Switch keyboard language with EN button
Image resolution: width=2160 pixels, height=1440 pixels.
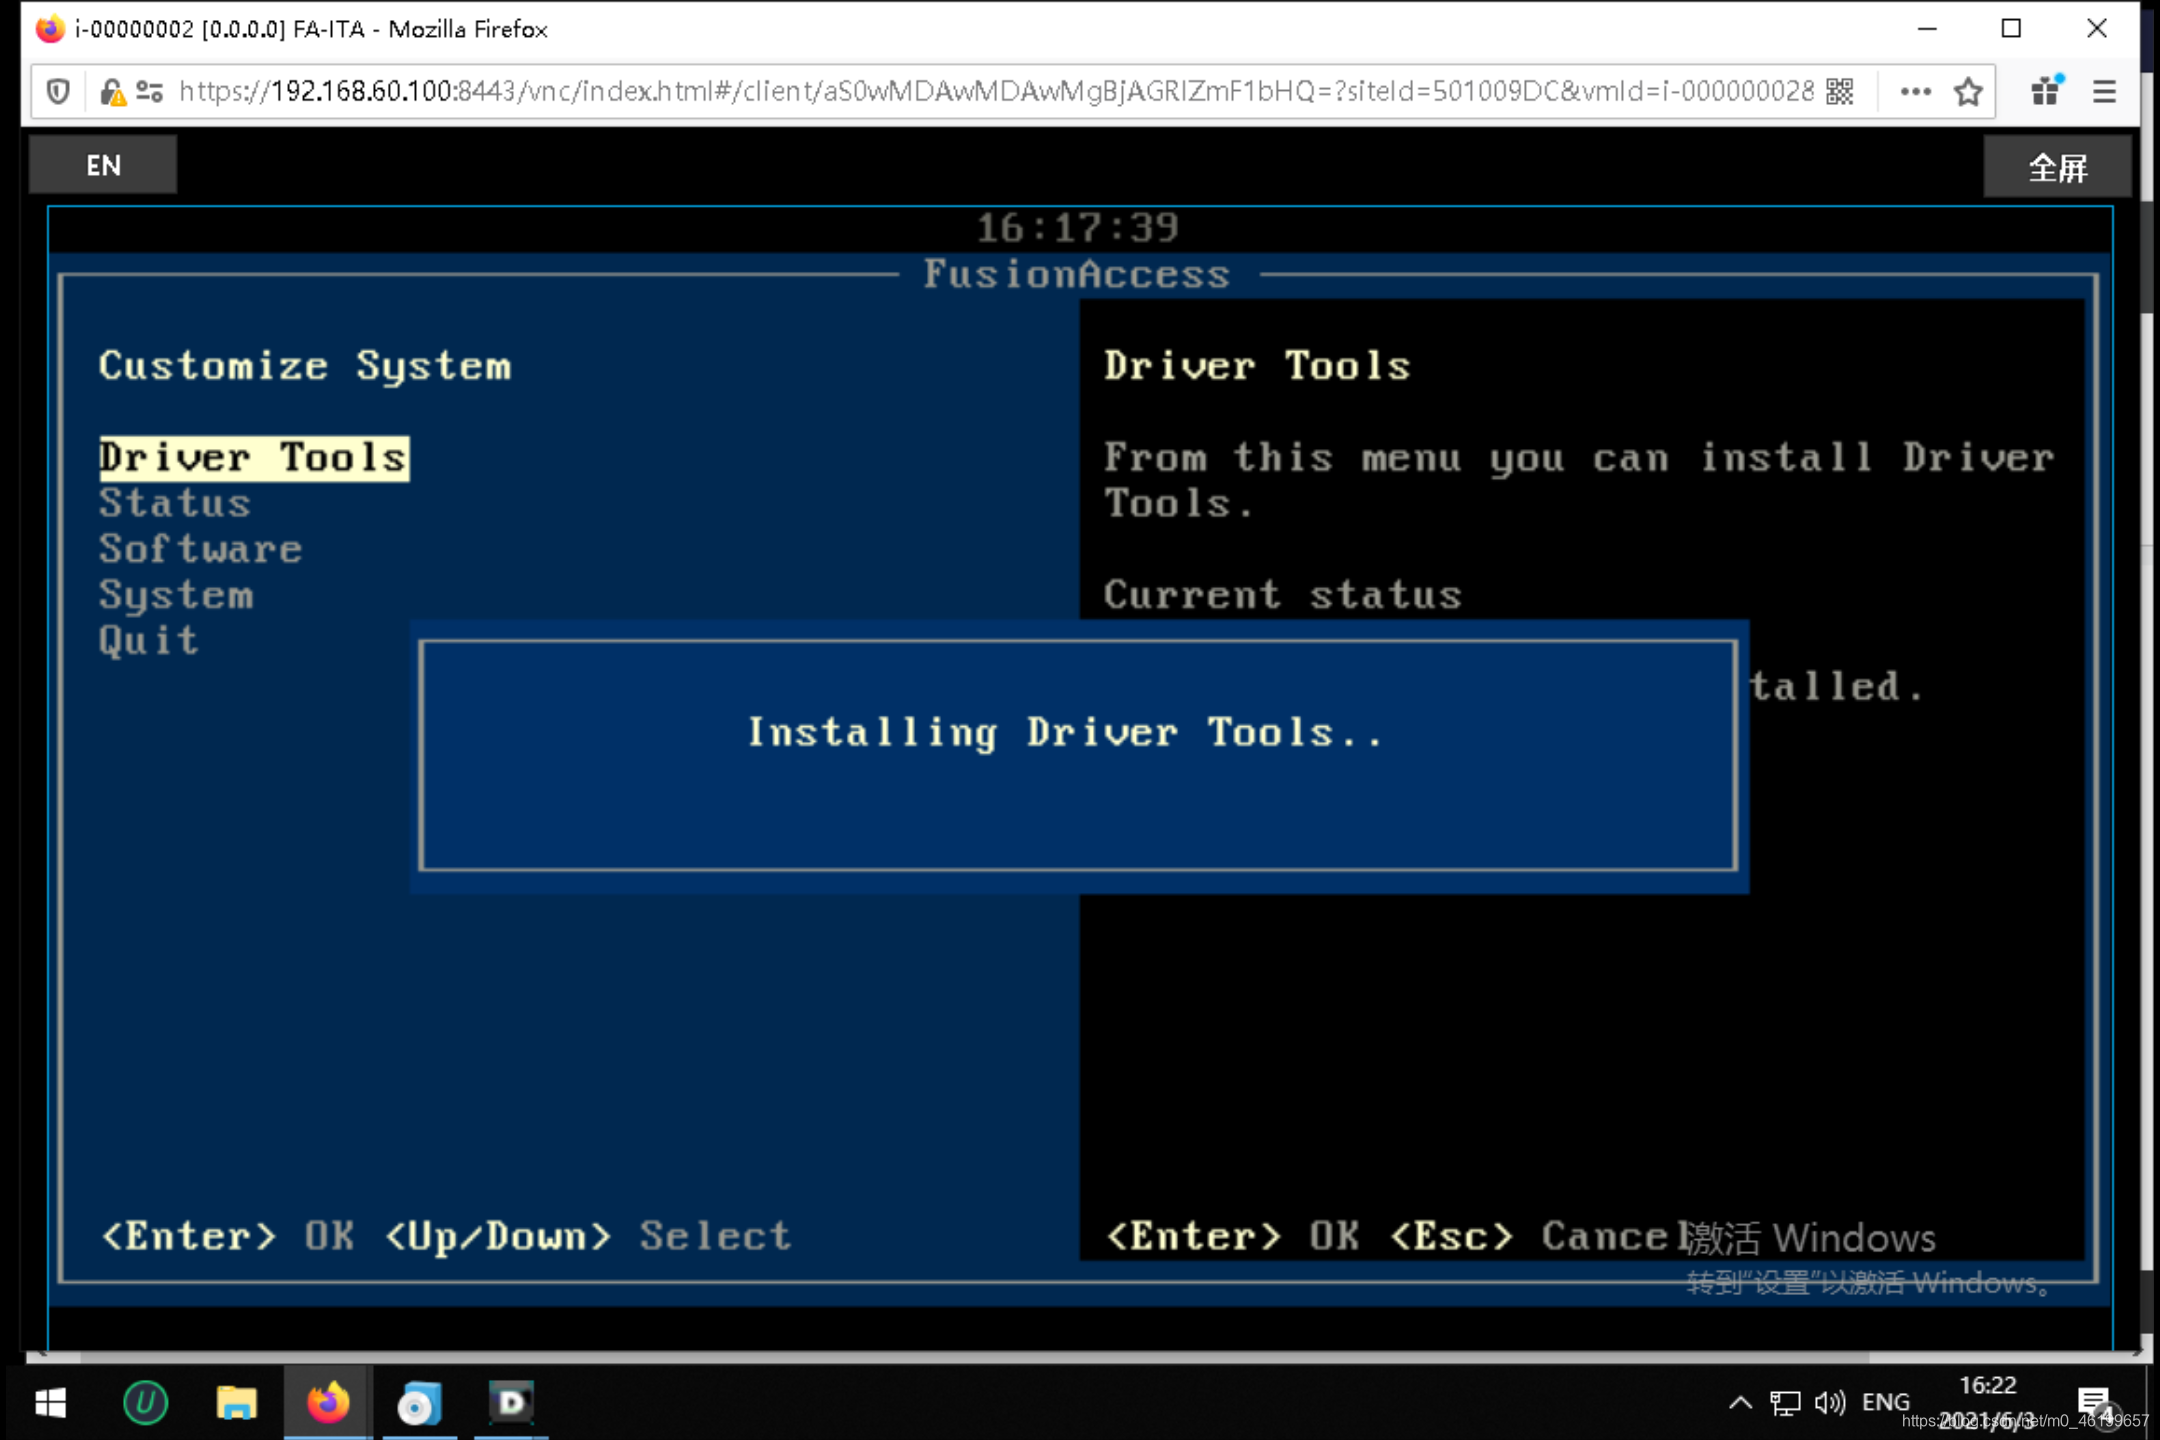(x=103, y=165)
